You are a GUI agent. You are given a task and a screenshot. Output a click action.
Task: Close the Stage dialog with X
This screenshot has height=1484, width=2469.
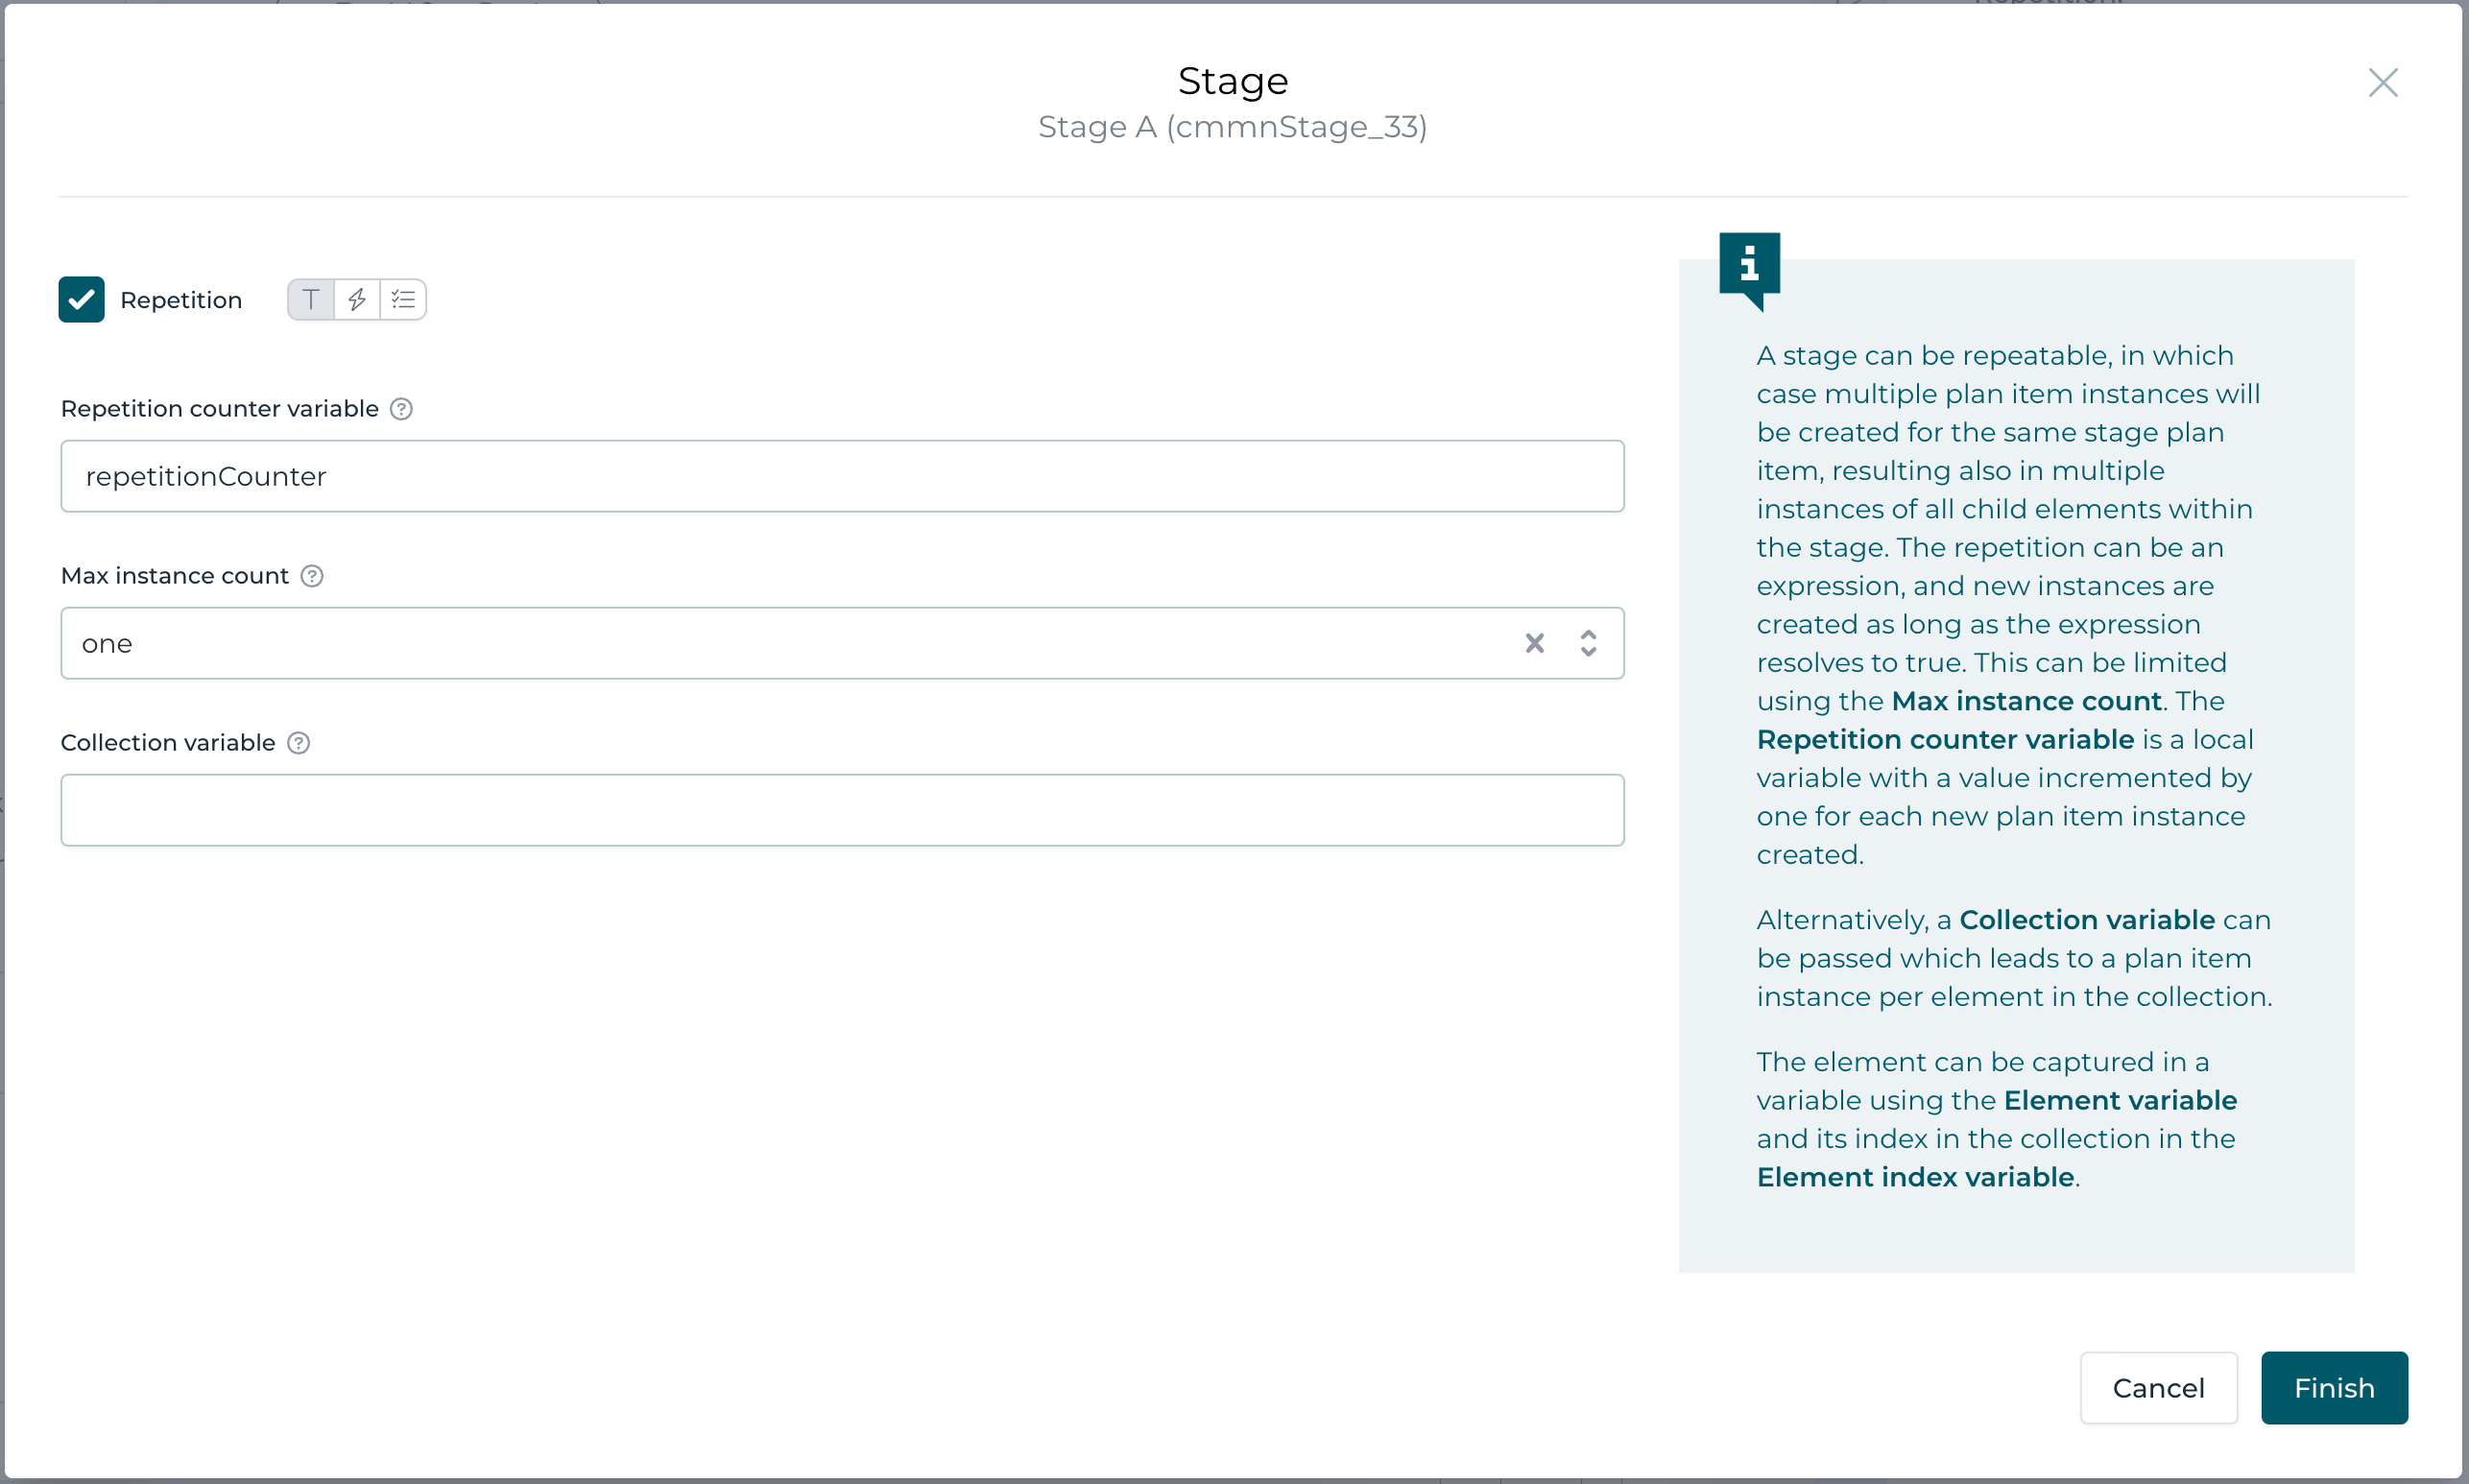click(2383, 83)
